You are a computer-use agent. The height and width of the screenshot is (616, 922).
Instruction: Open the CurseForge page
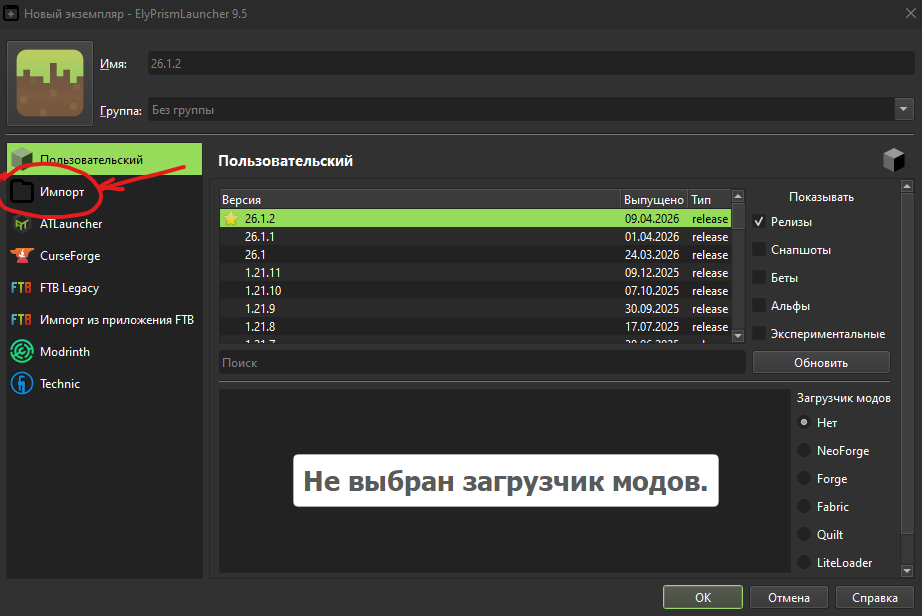[105, 256]
